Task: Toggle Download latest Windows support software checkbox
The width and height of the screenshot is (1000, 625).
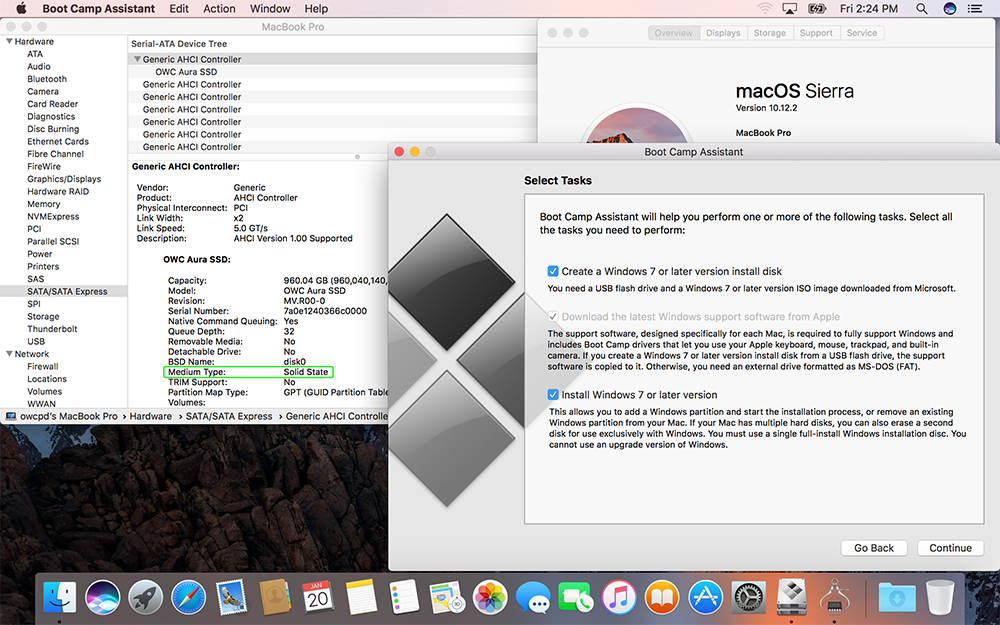Action: [553, 316]
